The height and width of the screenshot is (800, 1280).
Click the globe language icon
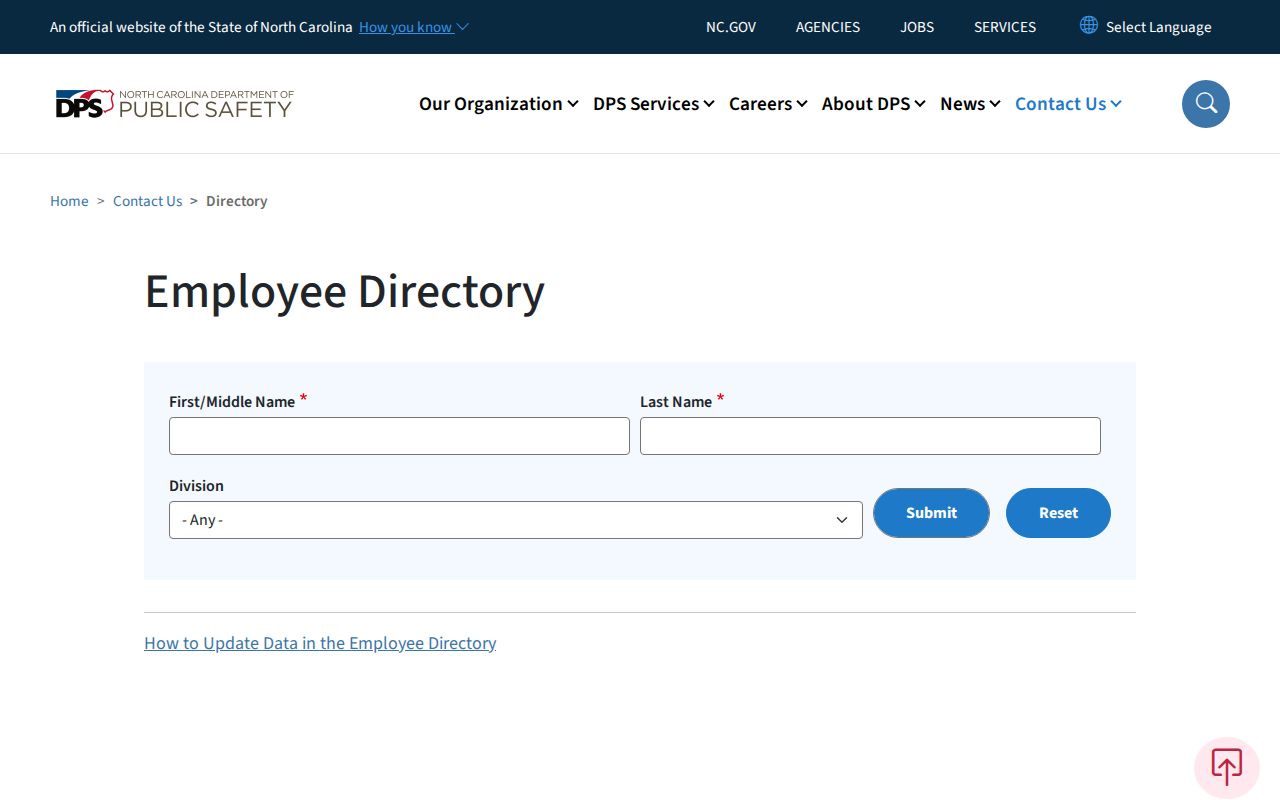tap(1089, 25)
